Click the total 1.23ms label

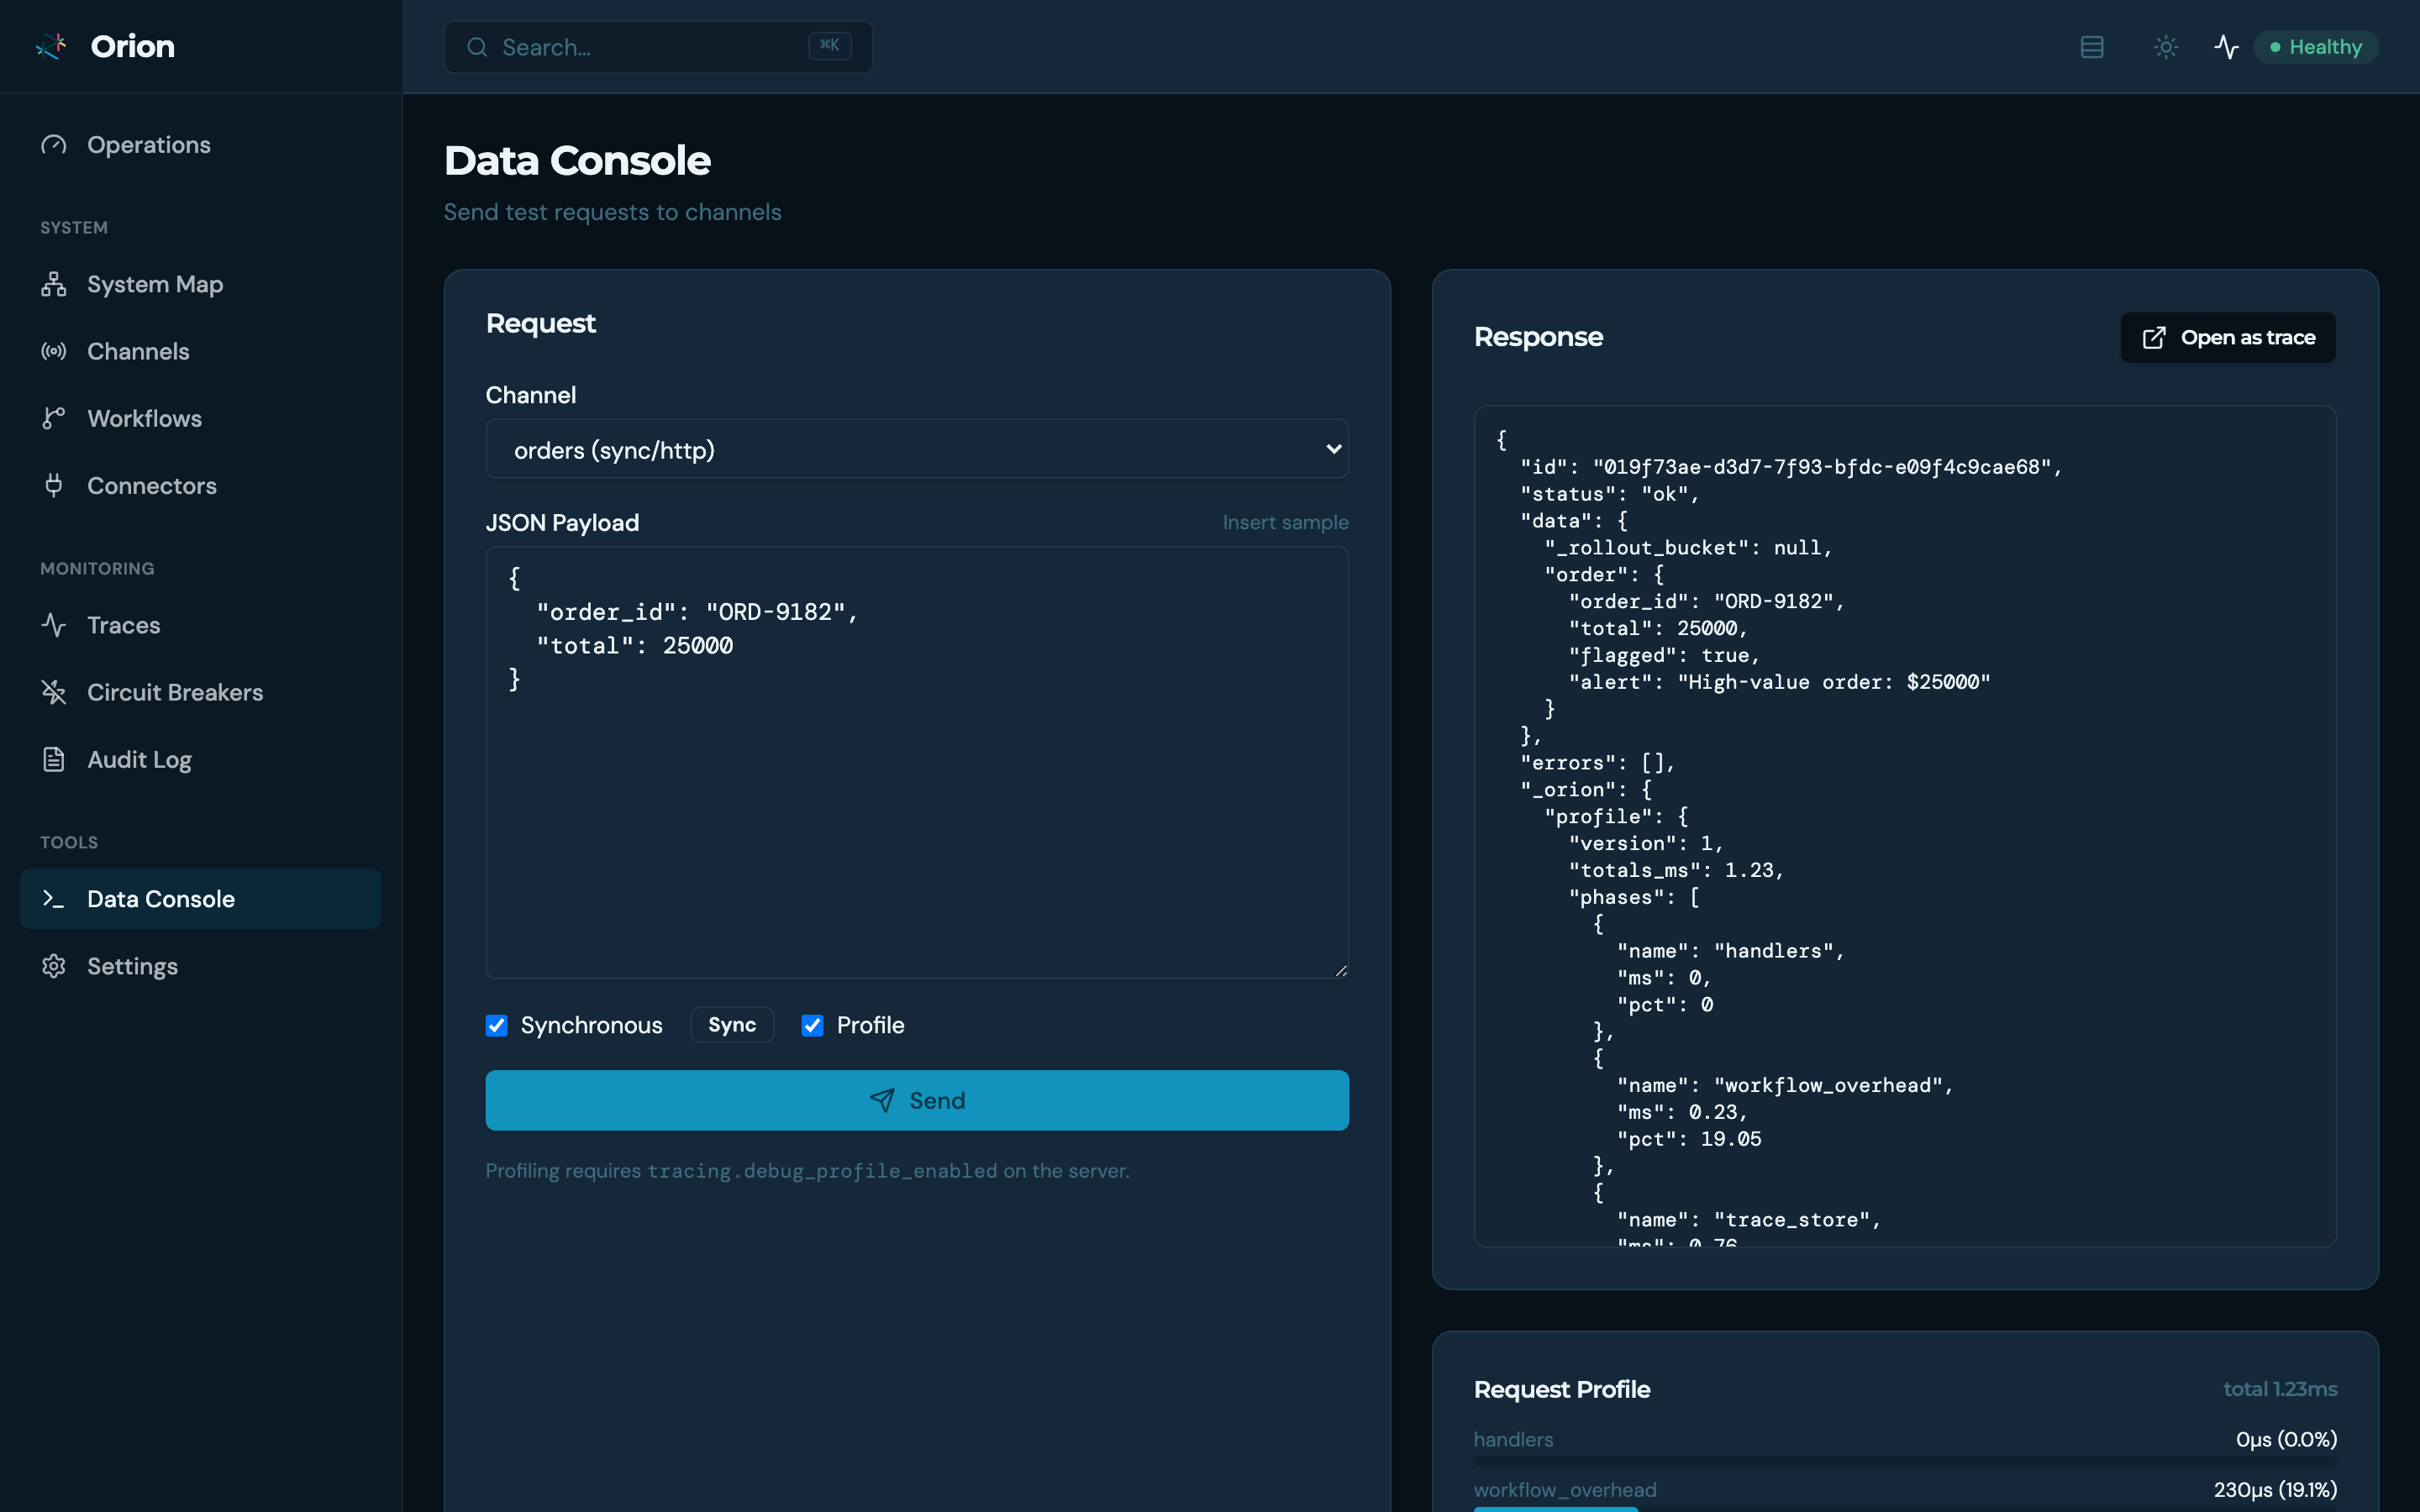click(2280, 1389)
